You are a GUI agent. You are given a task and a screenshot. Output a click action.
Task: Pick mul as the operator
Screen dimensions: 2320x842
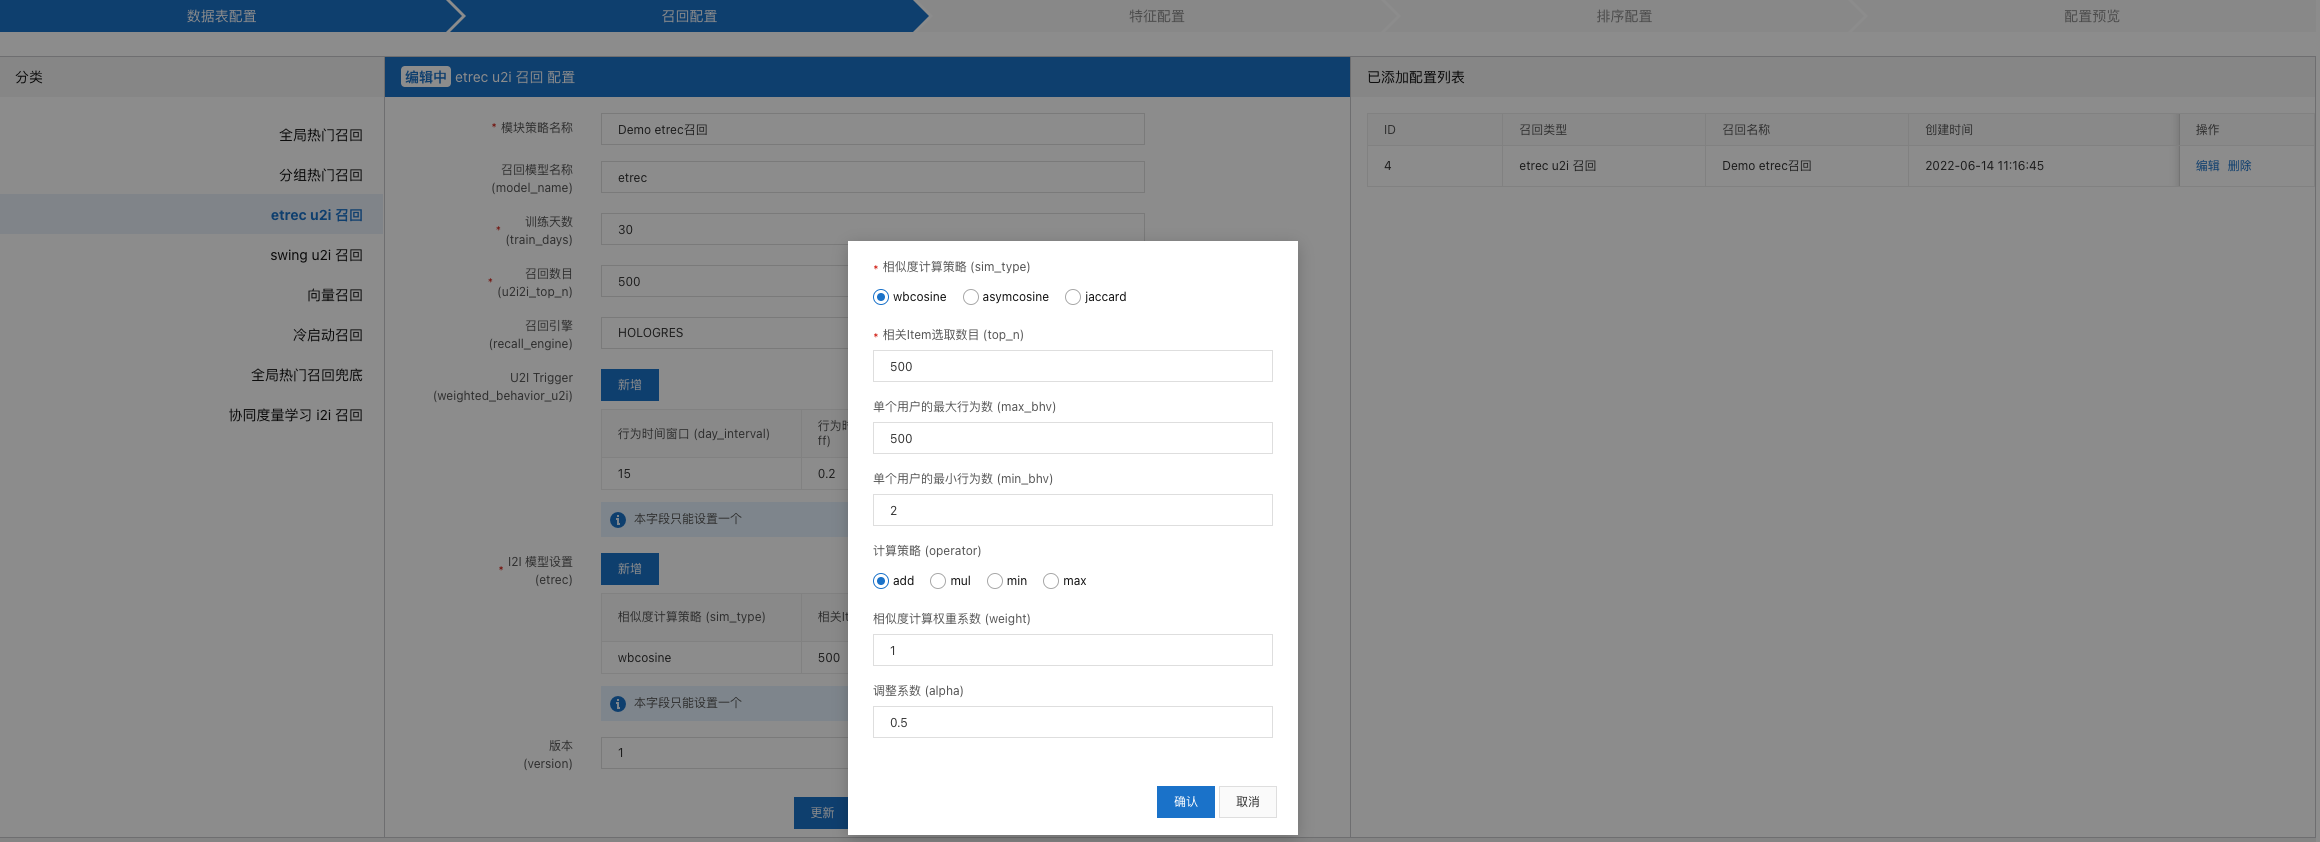pyautogui.click(x=938, y=581)
